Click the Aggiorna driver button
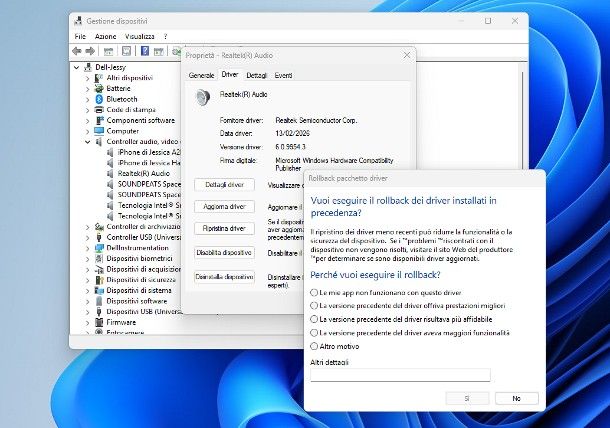The image size is (610, 428). 224,207
